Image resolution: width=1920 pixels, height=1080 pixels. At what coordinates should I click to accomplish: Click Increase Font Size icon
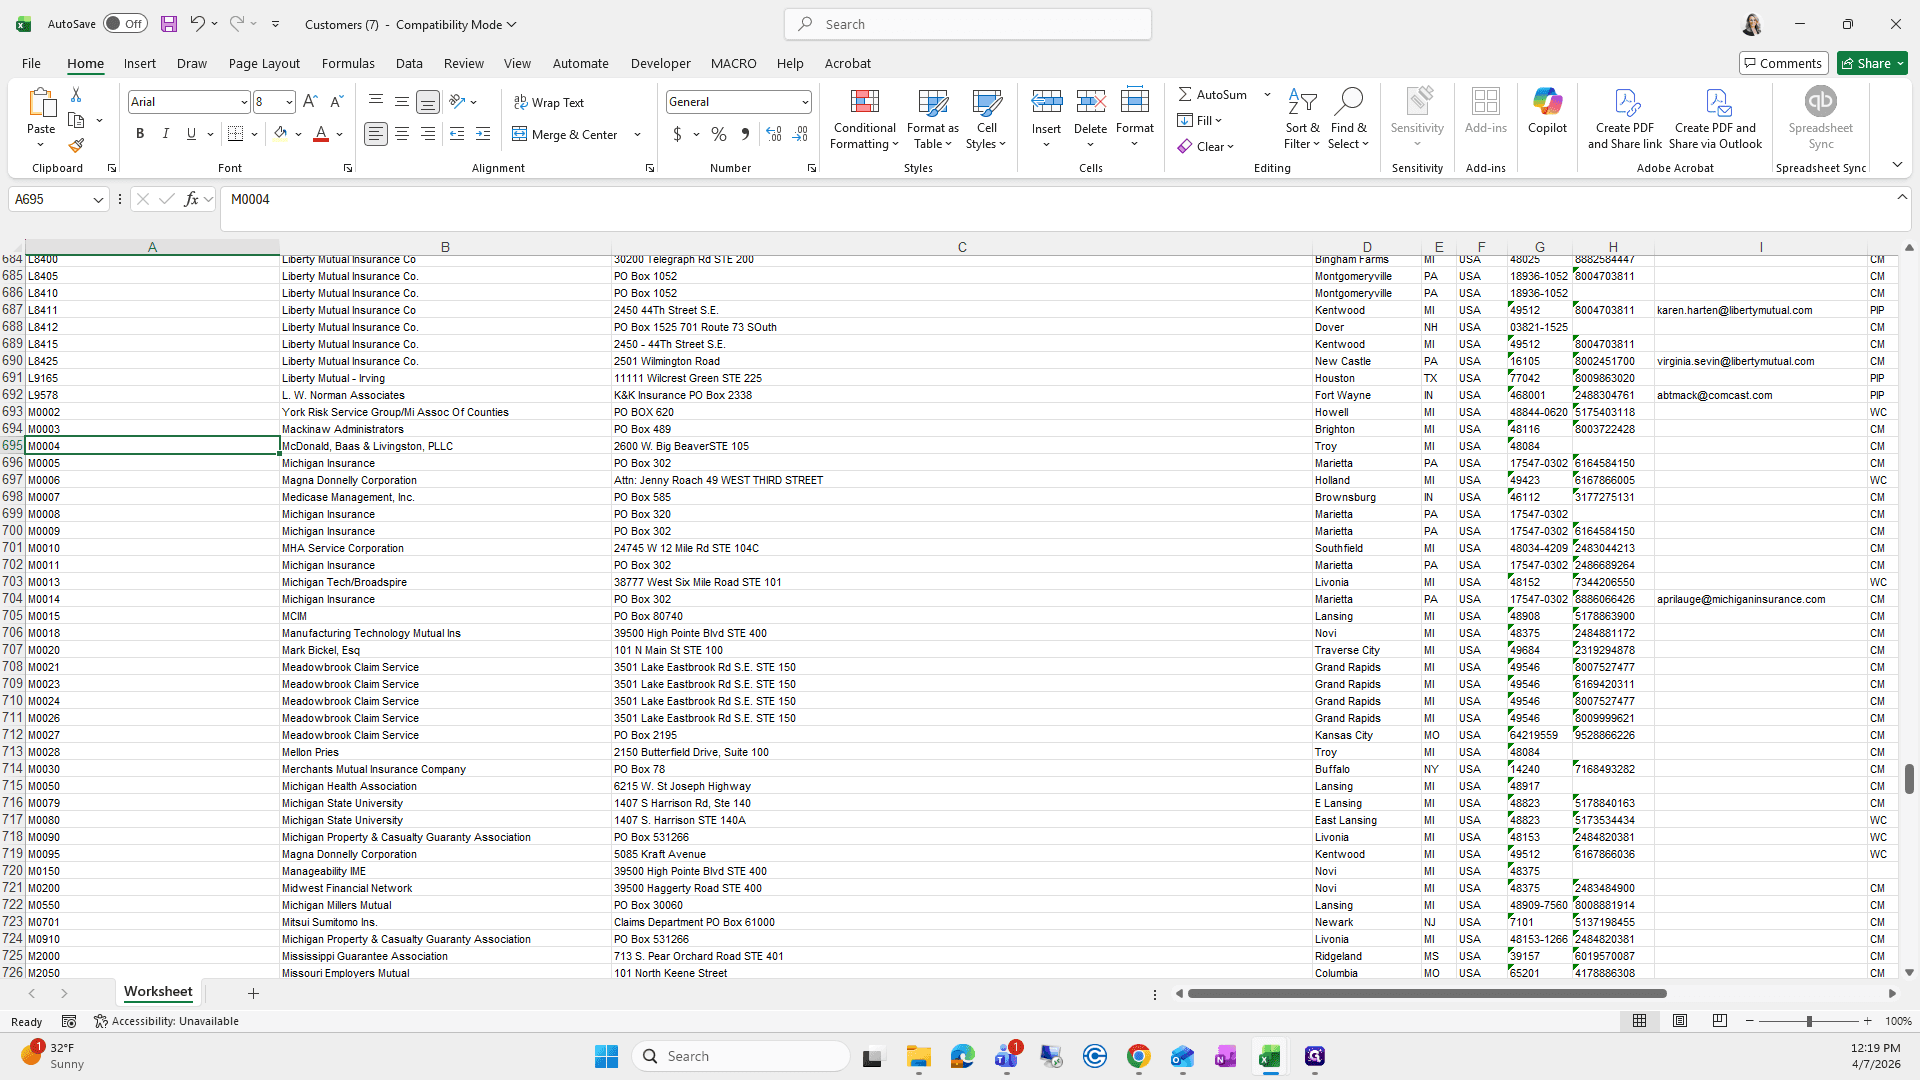[310, 102]
